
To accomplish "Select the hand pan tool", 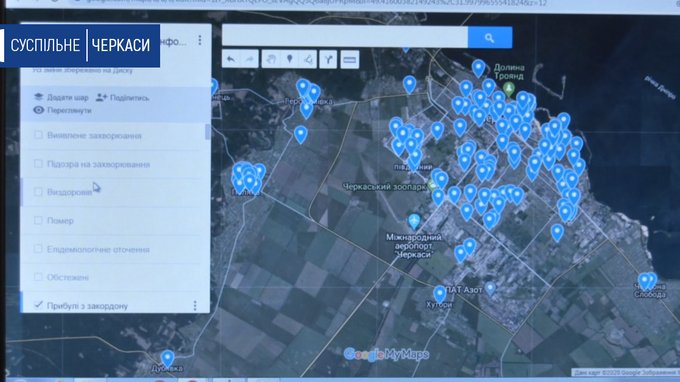I will coord(271,59).
